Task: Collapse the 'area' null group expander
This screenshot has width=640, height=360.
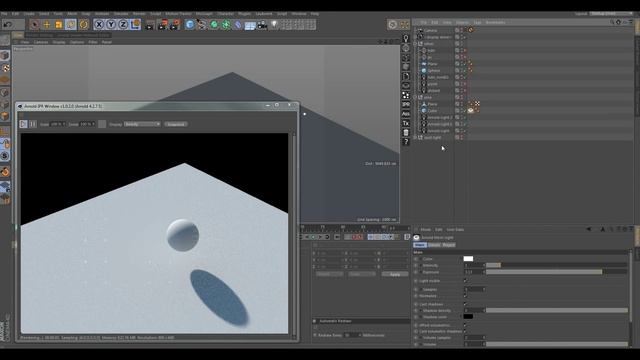Action: pos(416,97)
